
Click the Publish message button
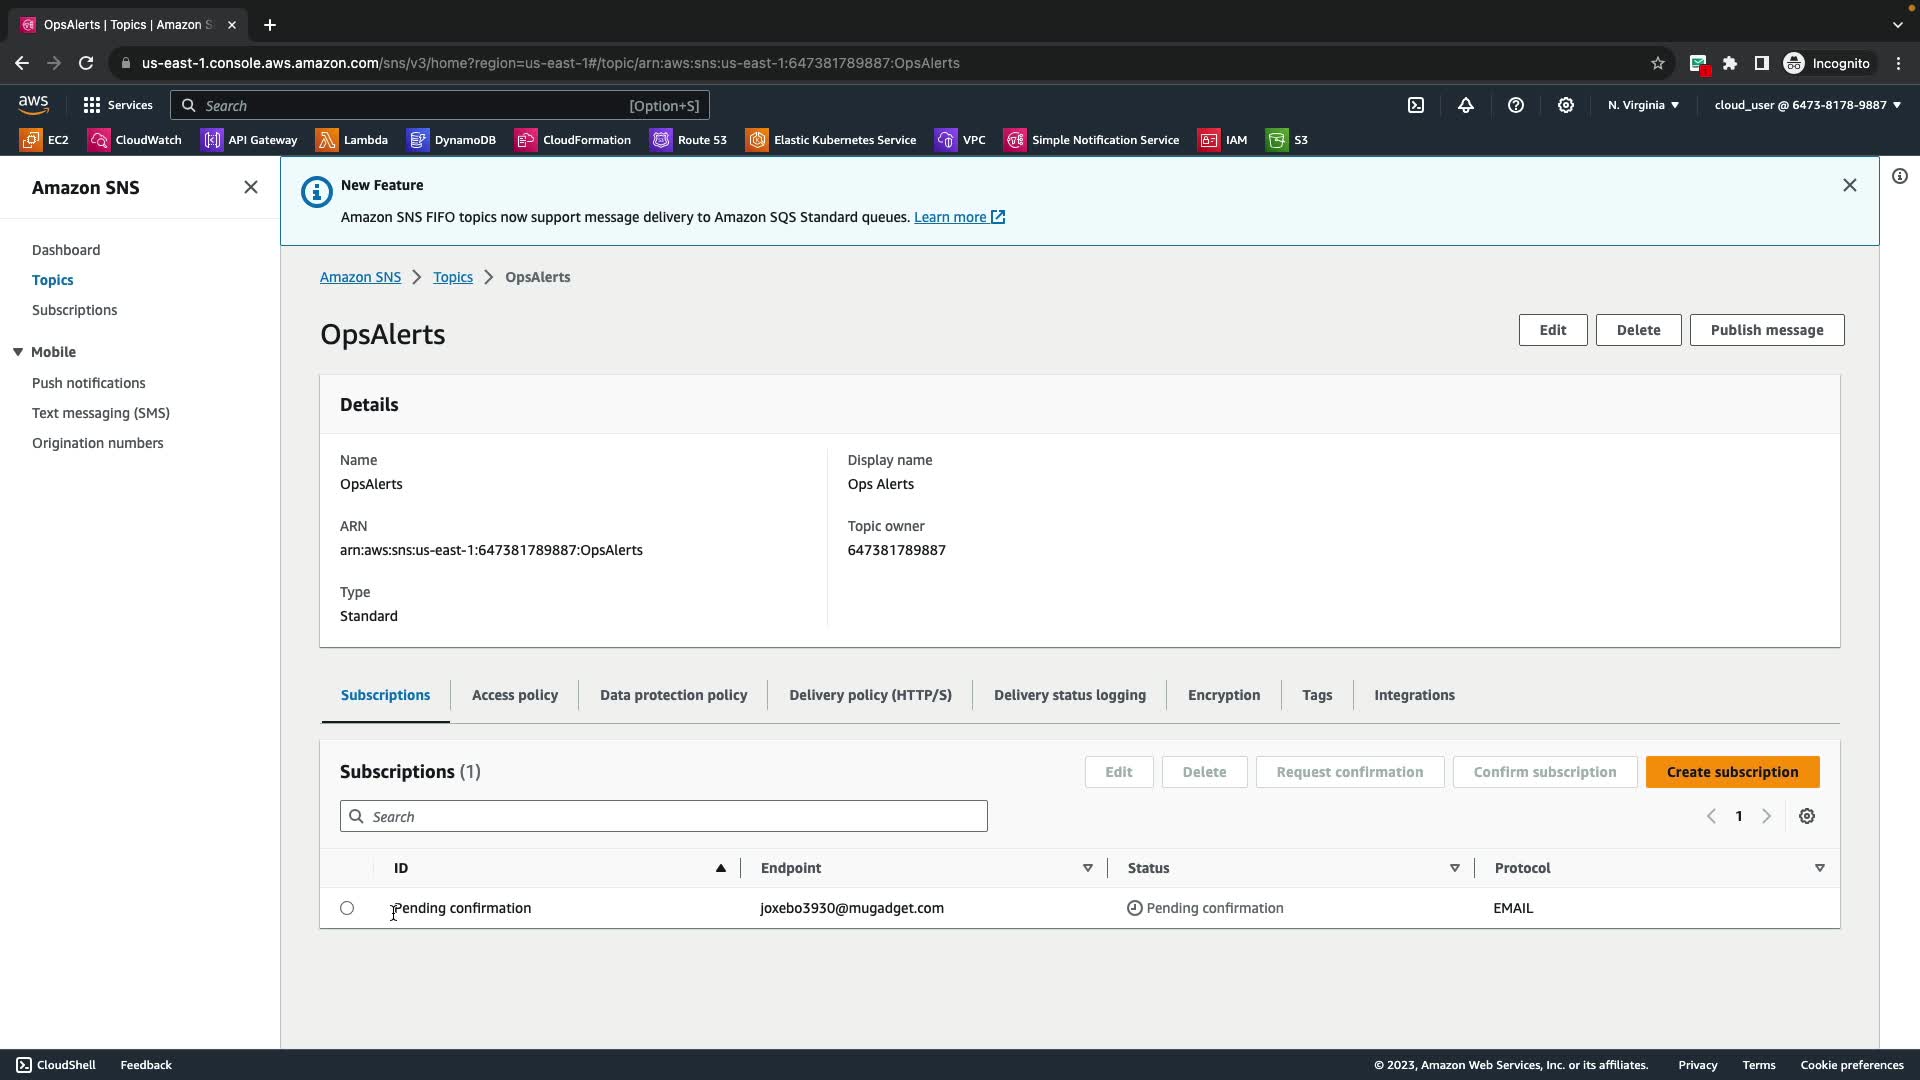click(1766, 330)
